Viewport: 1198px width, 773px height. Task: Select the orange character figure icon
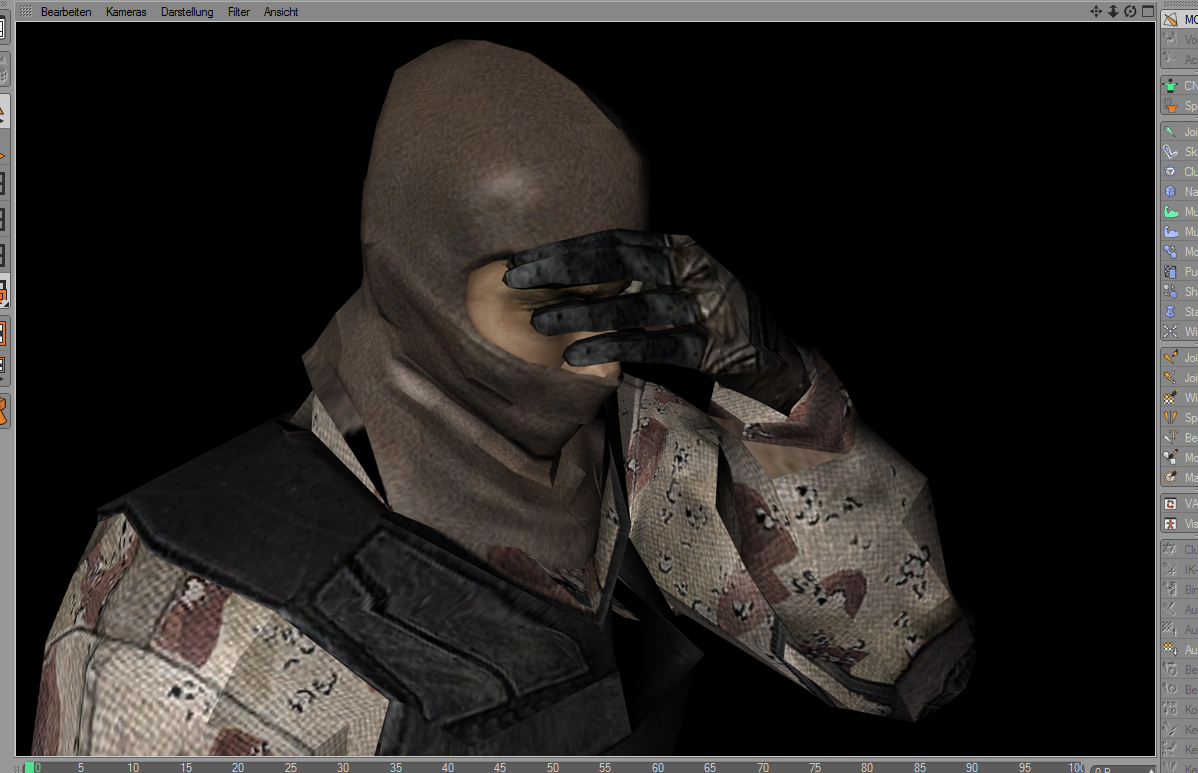pyautogui.click(x=1171, y=106)
